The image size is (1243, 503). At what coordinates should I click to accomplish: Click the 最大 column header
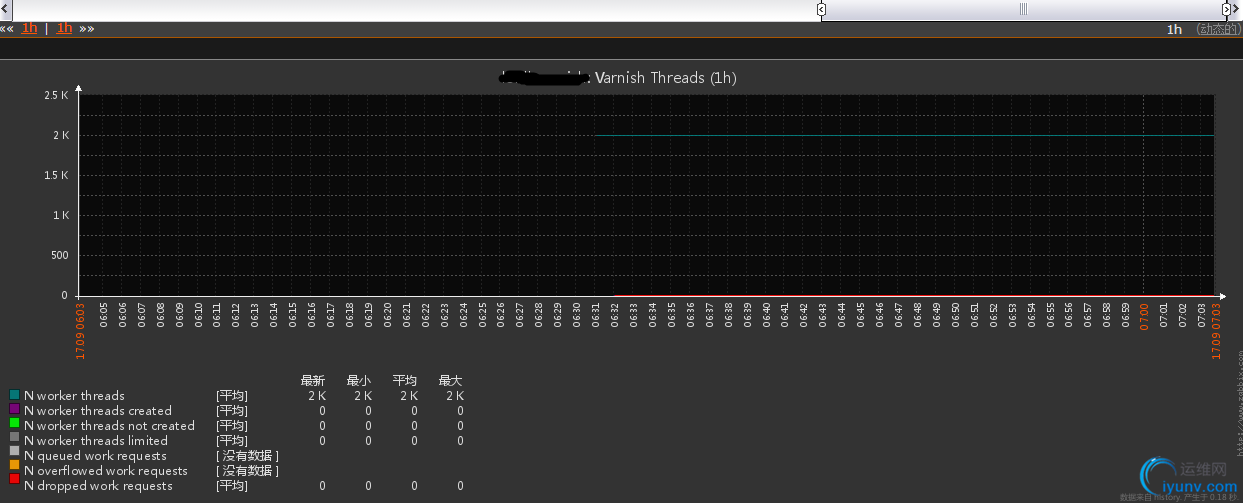pyautogui.click(x=450, y=381)
